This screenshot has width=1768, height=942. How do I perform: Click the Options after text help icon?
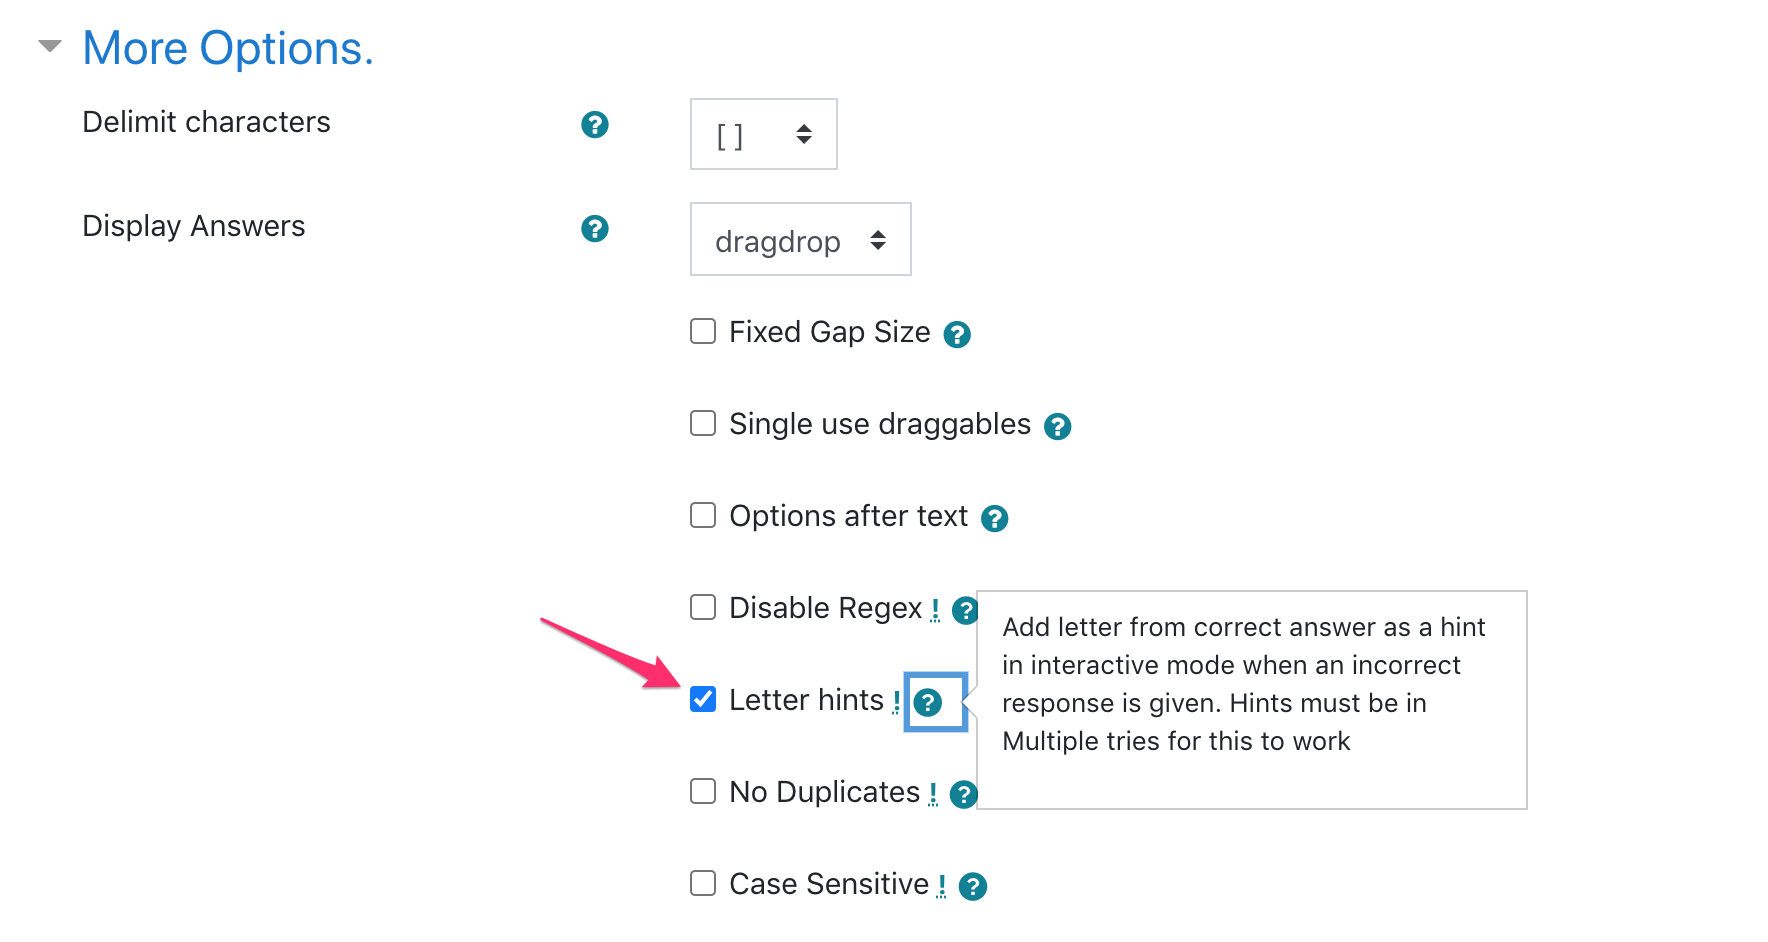click(994, 518)
